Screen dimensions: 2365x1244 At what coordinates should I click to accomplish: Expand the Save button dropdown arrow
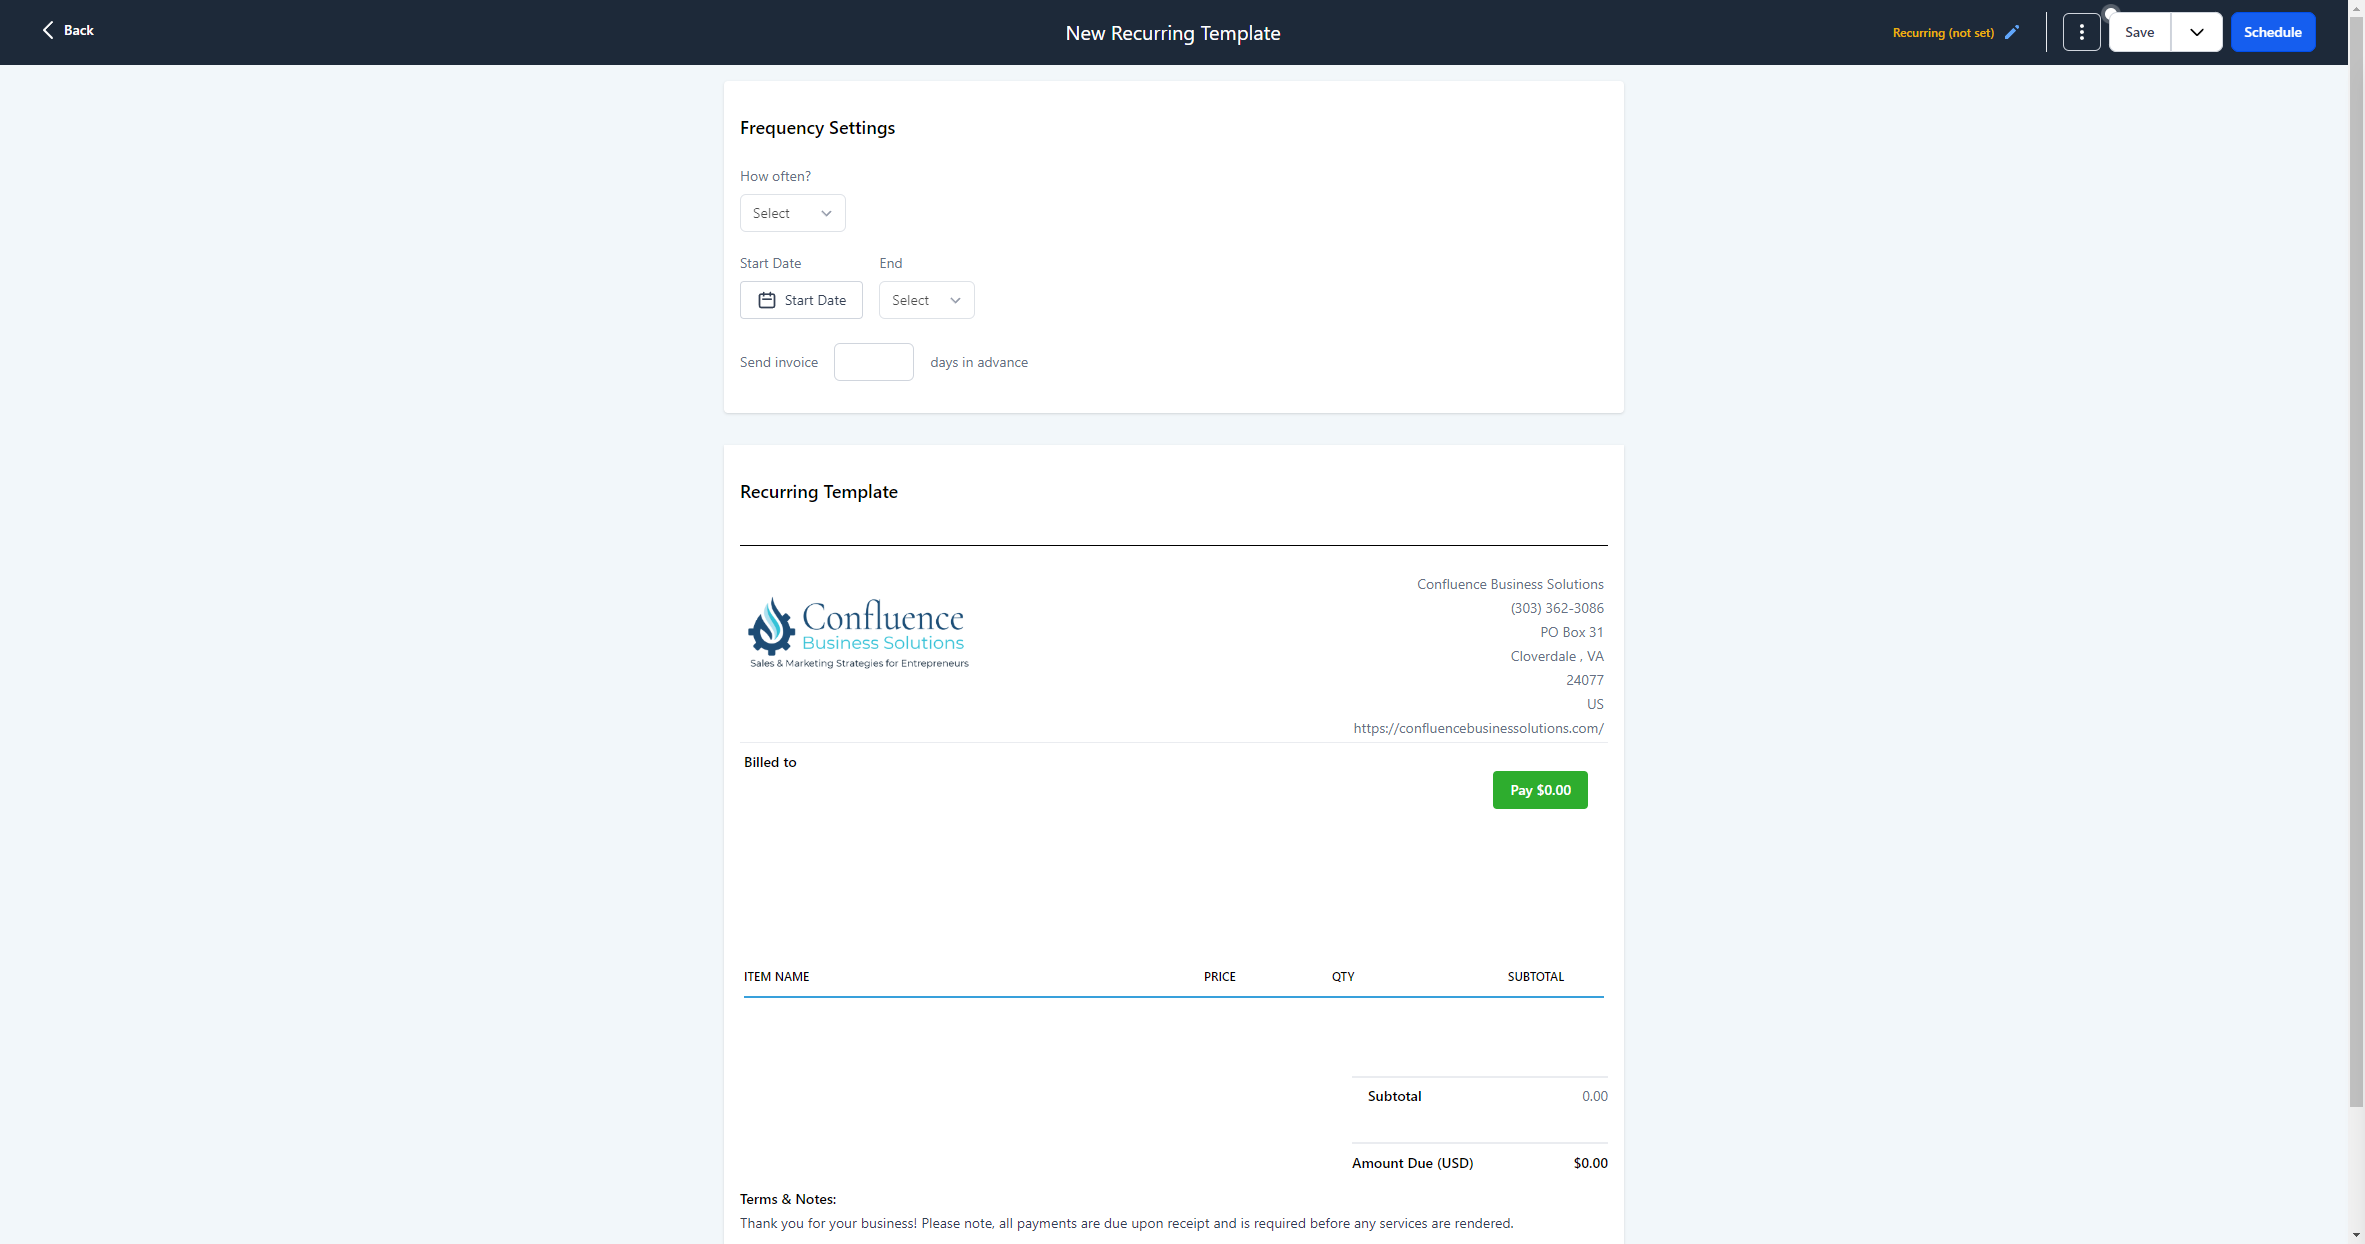[x=2196, y=32]
